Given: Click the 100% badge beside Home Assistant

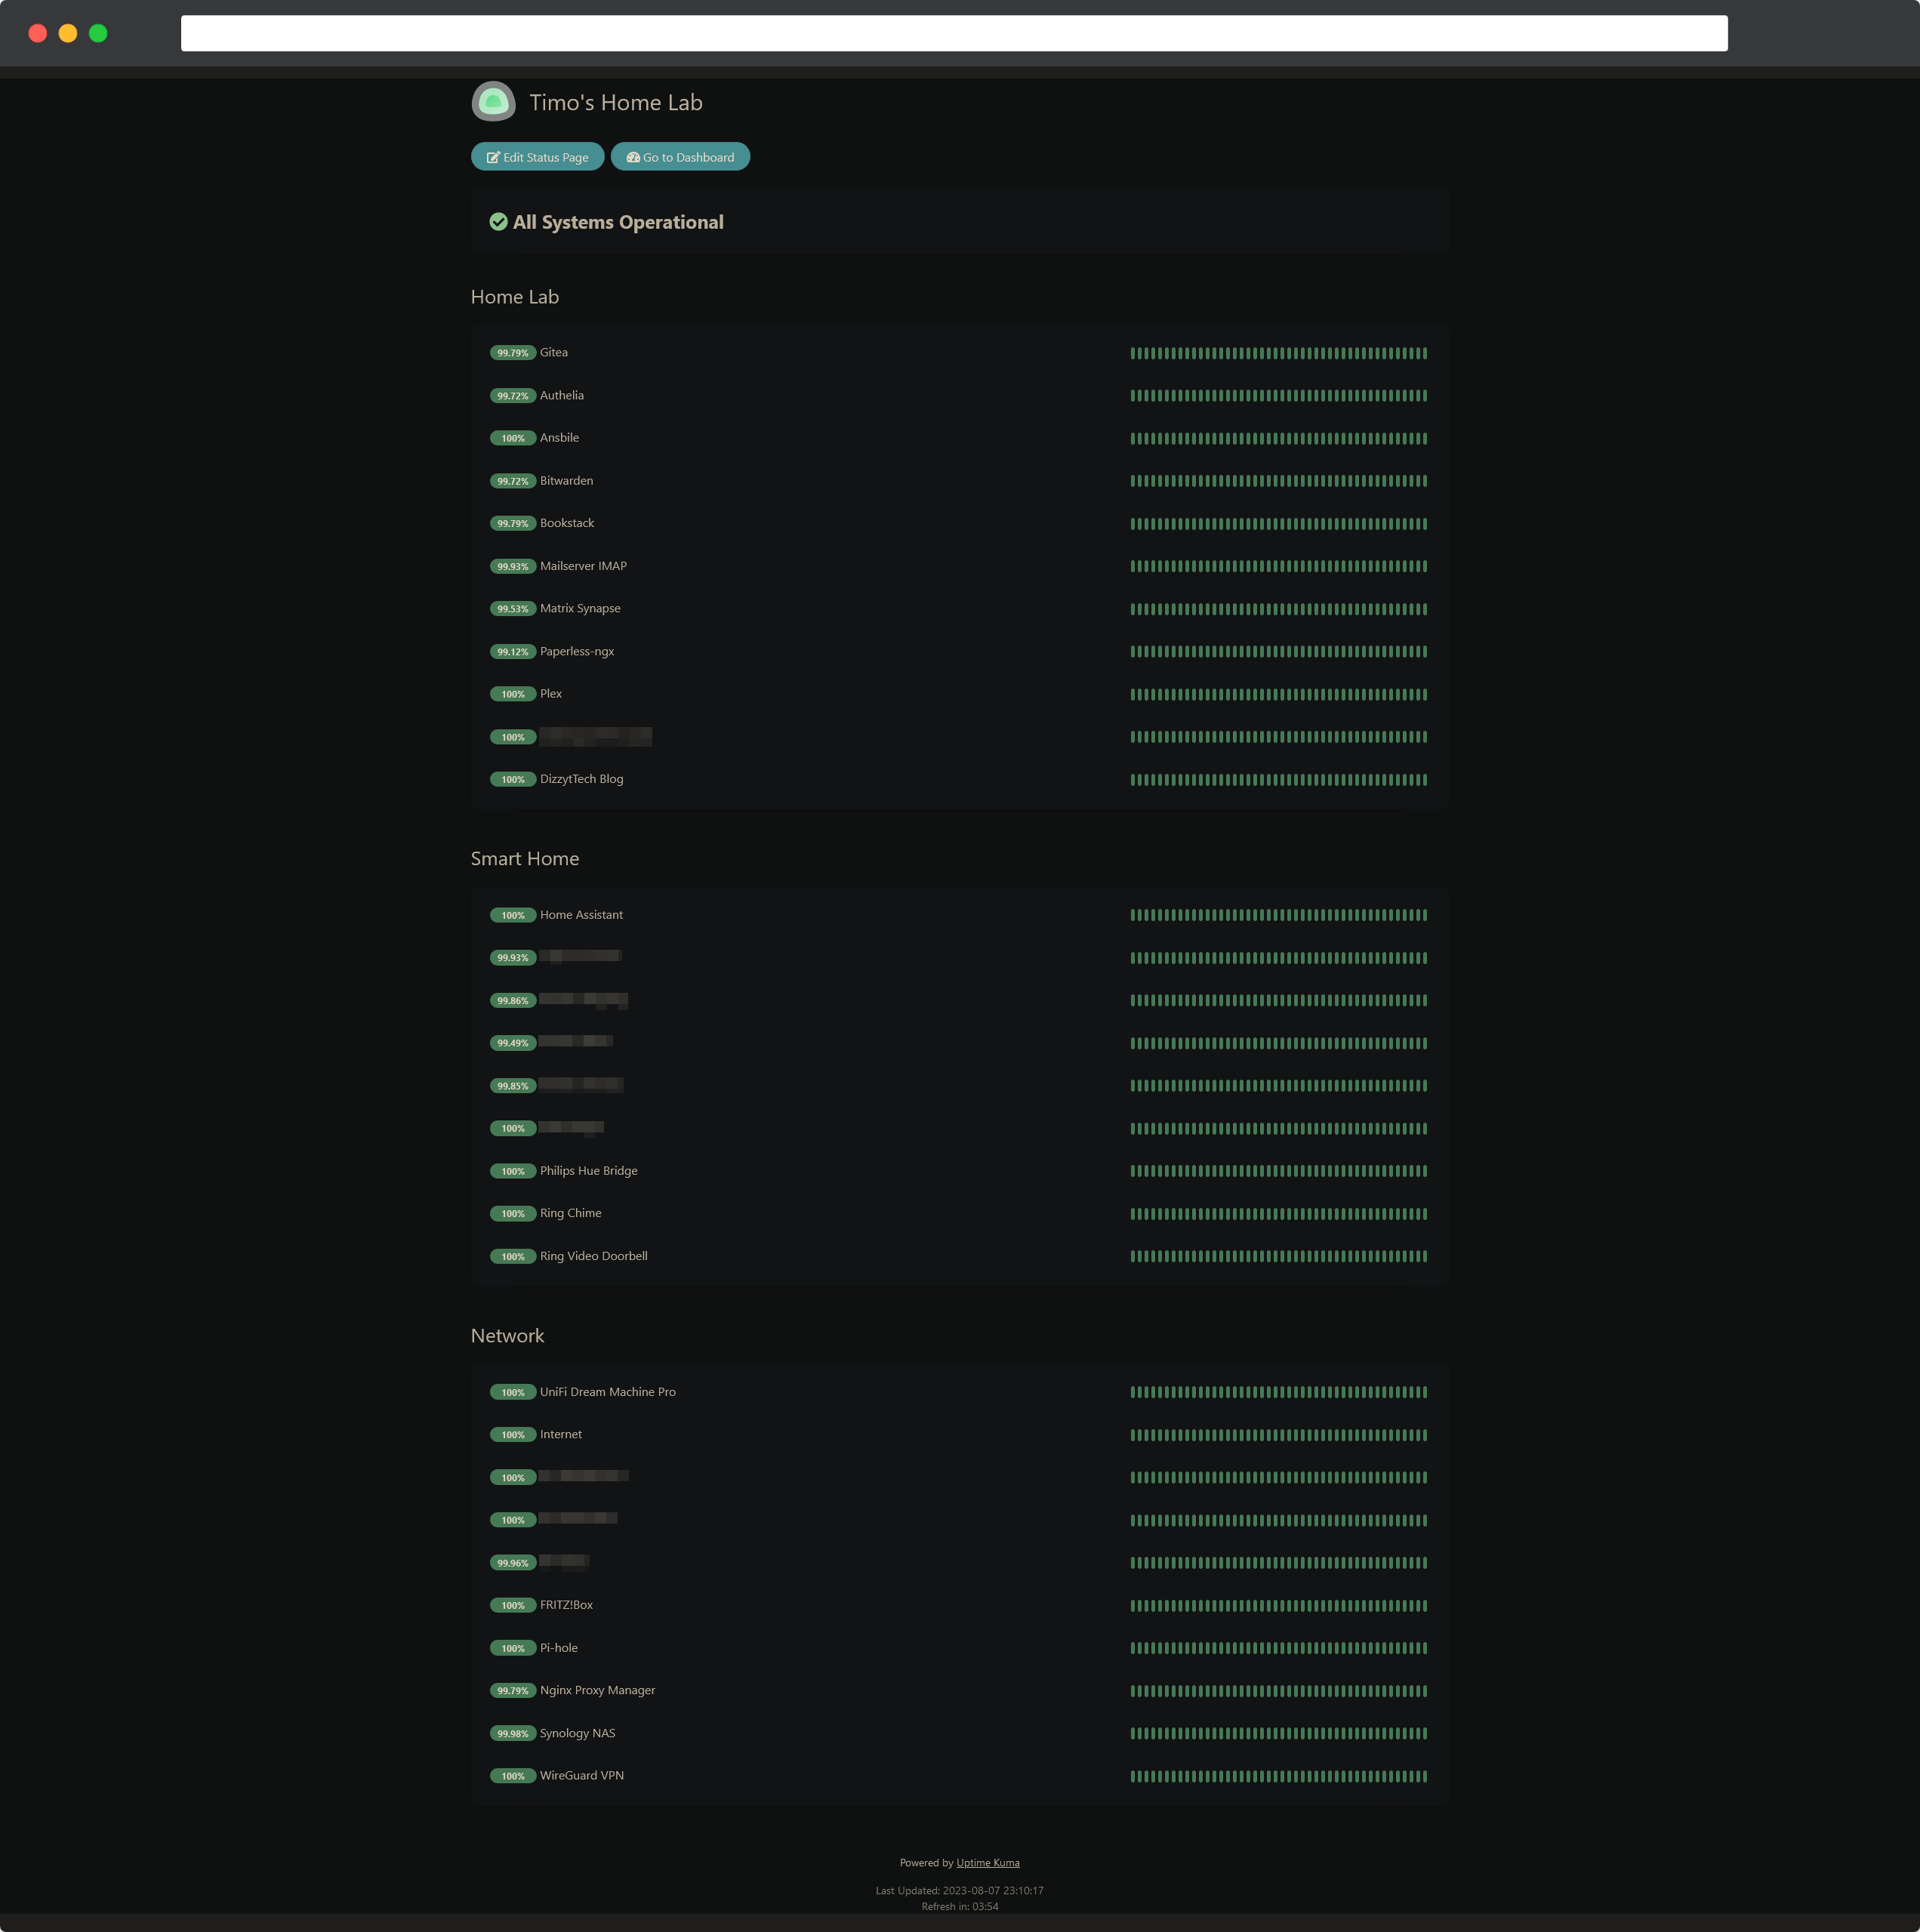Looking at the screenshot, I should point(513,915).
